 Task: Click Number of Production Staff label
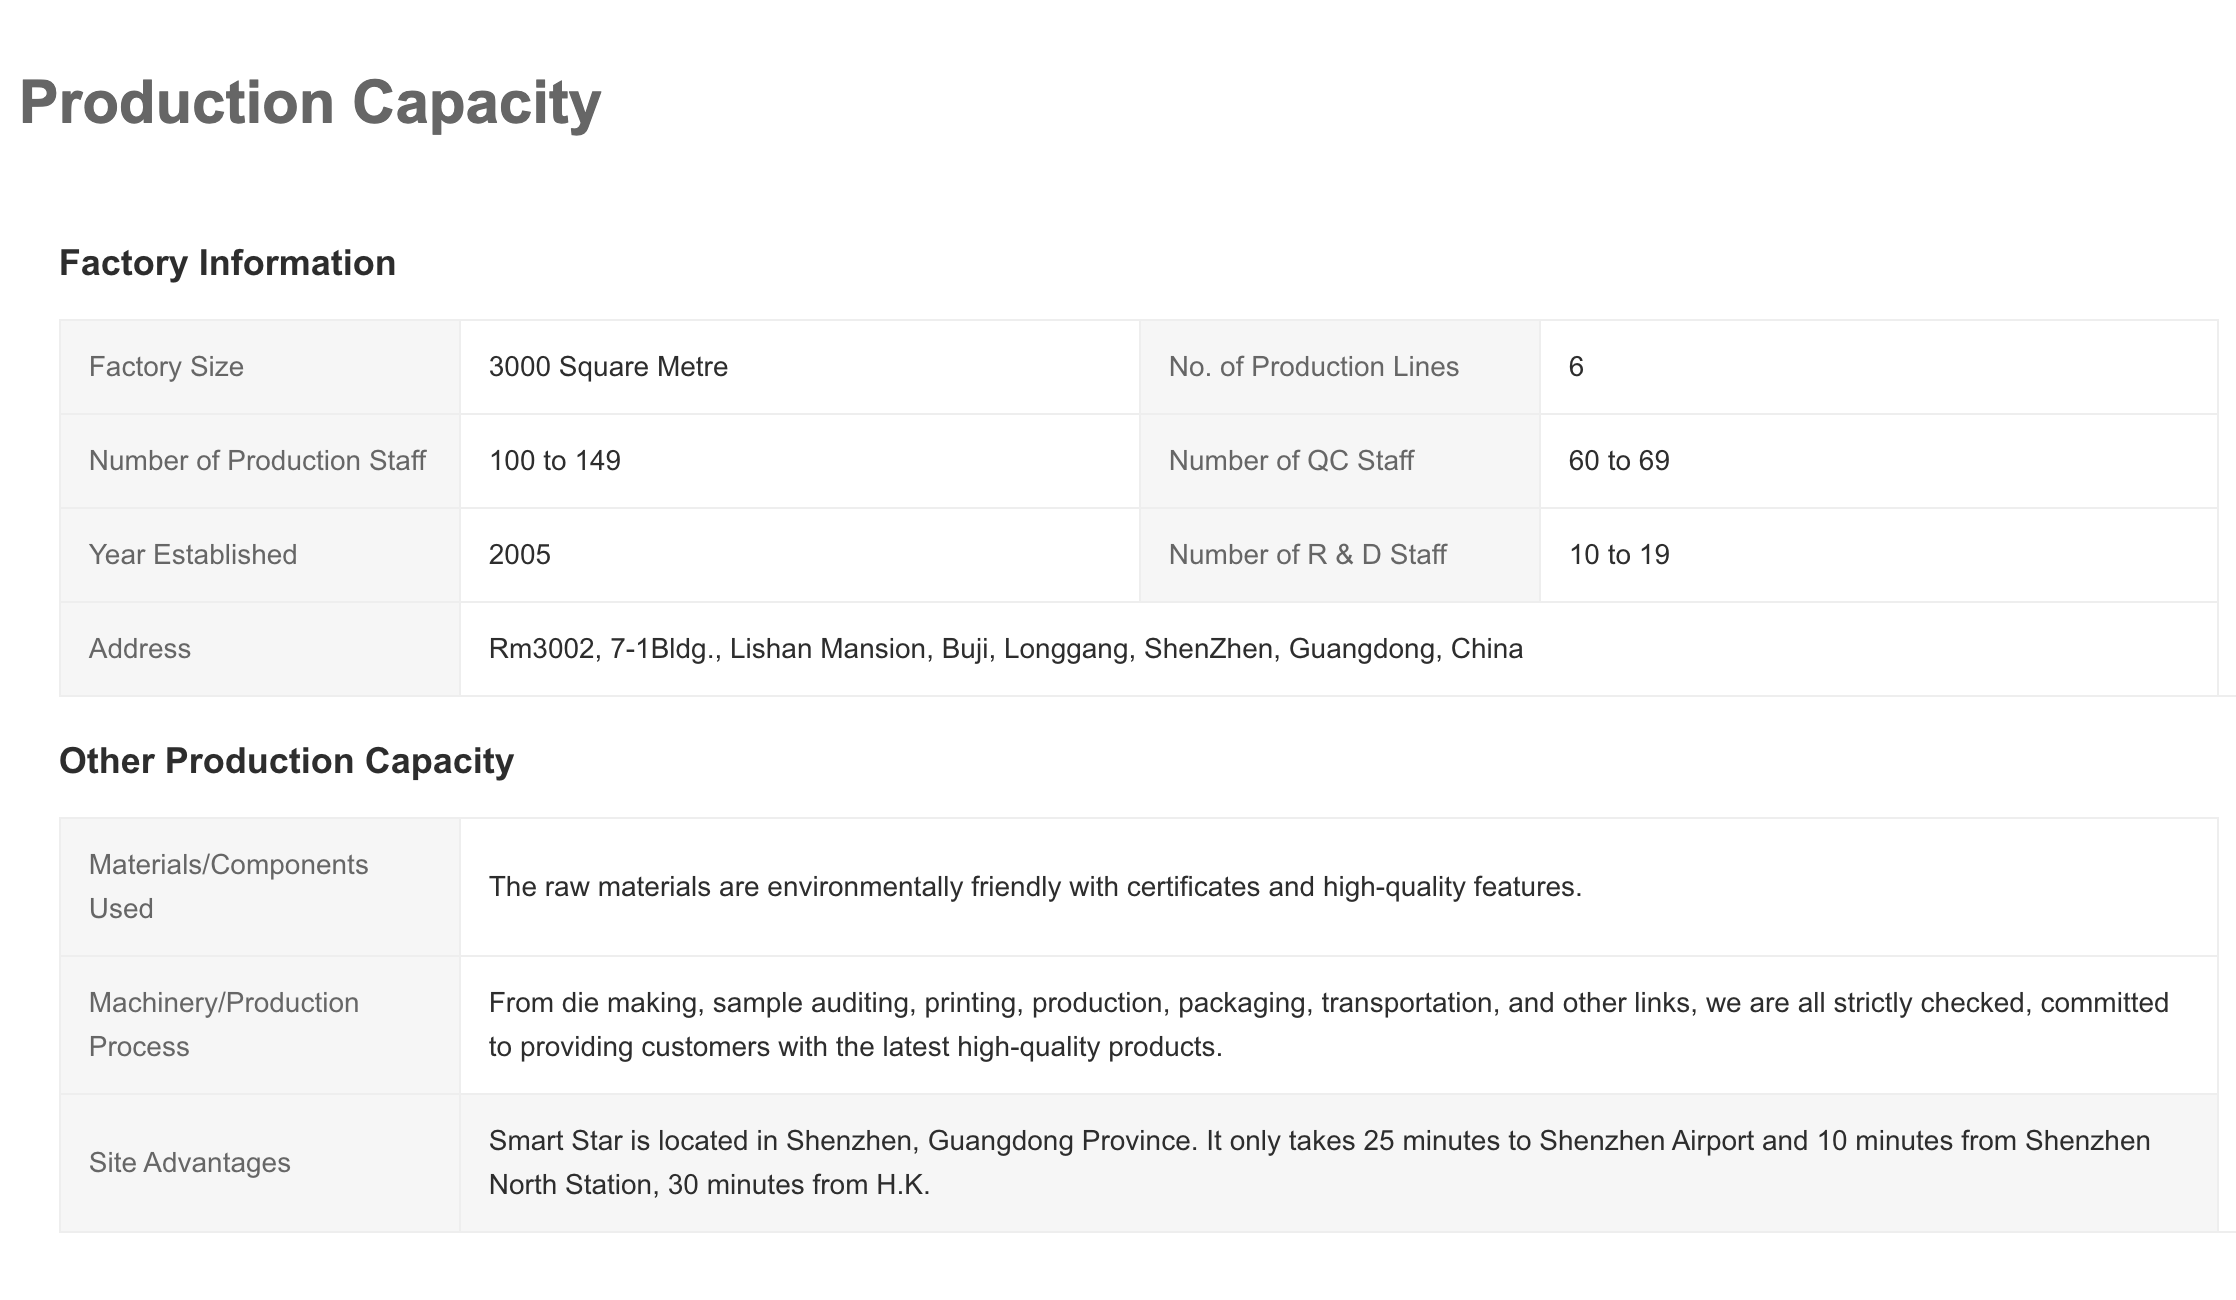[258, 461]
